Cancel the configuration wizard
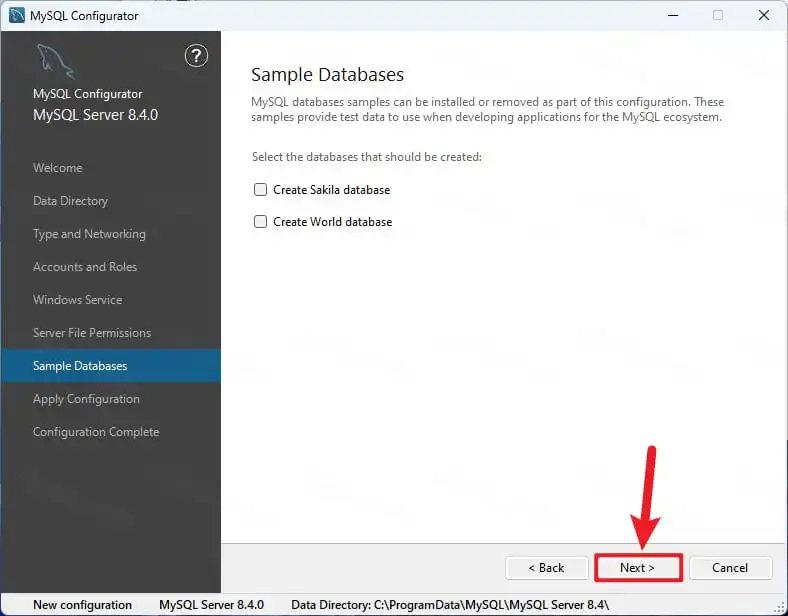 730,568
